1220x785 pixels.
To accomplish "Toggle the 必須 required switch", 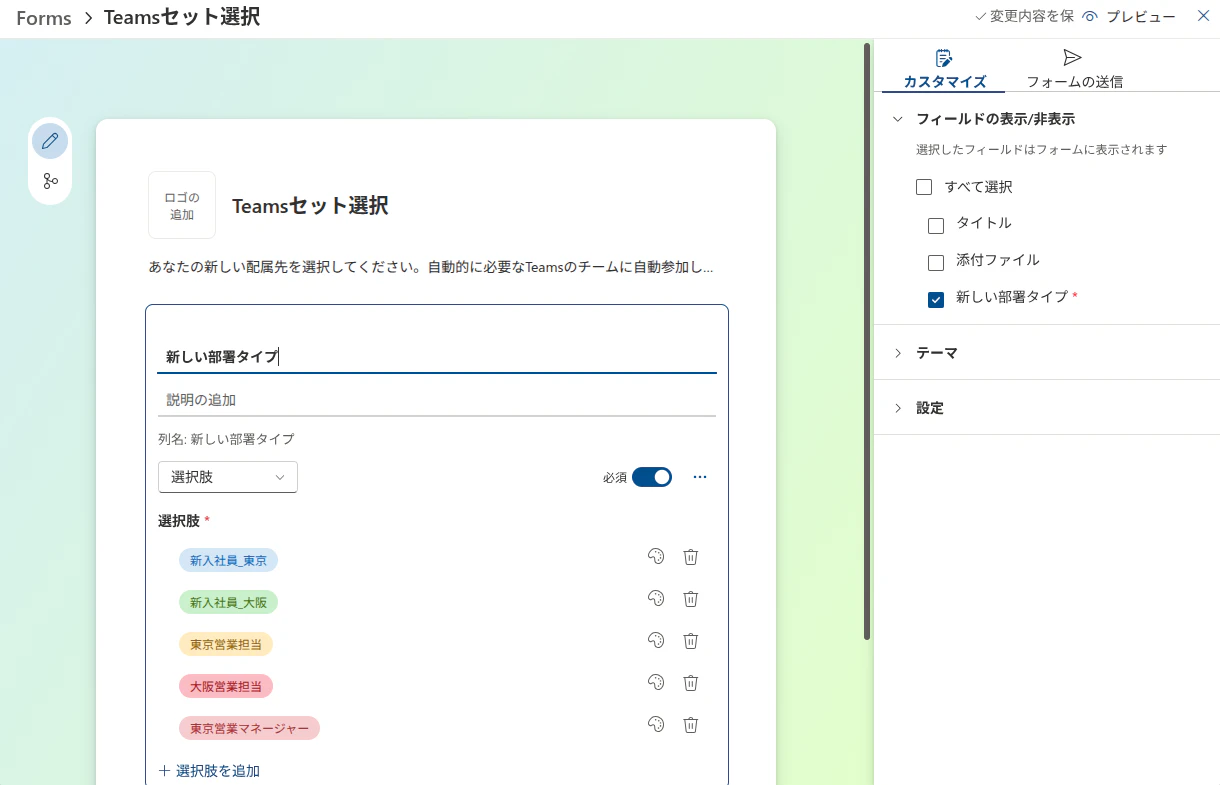I will (x=652, y=477).
